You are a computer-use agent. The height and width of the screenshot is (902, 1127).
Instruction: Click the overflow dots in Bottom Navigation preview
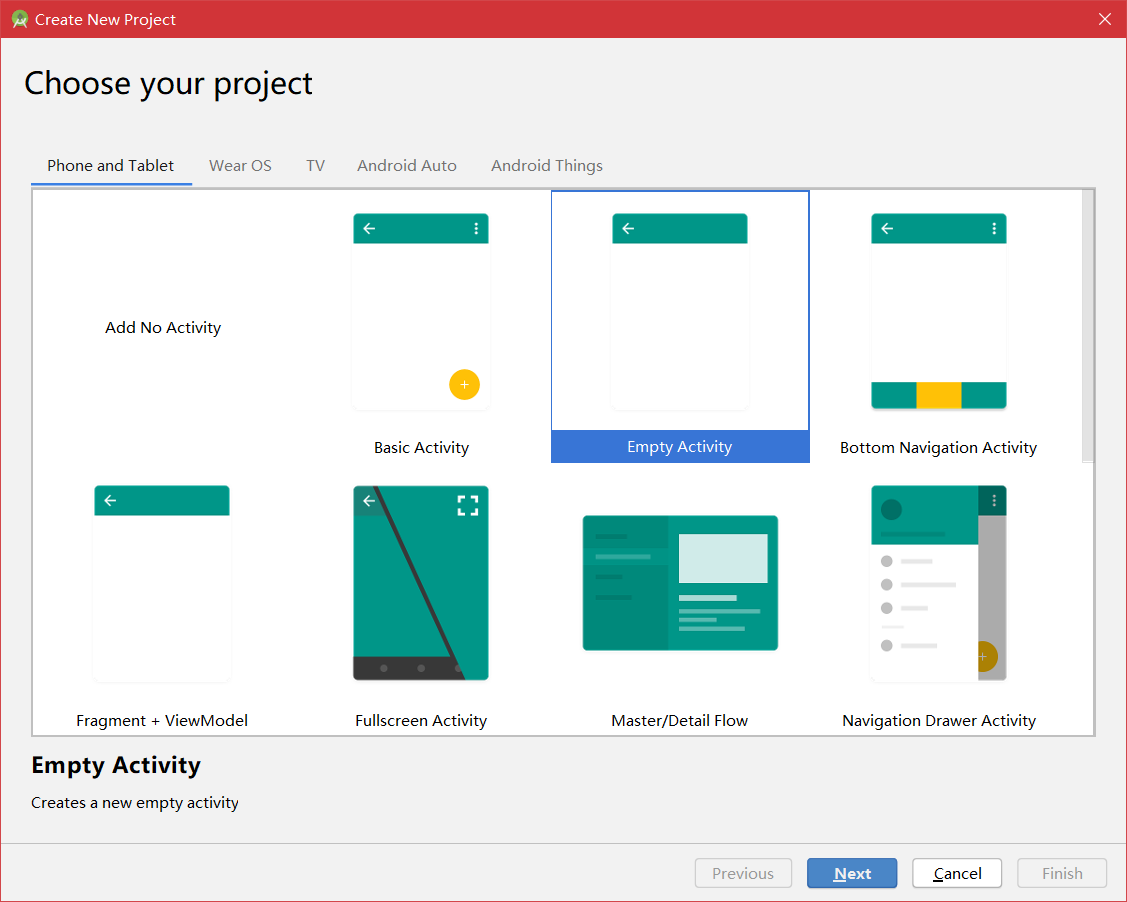pos(994,229)
